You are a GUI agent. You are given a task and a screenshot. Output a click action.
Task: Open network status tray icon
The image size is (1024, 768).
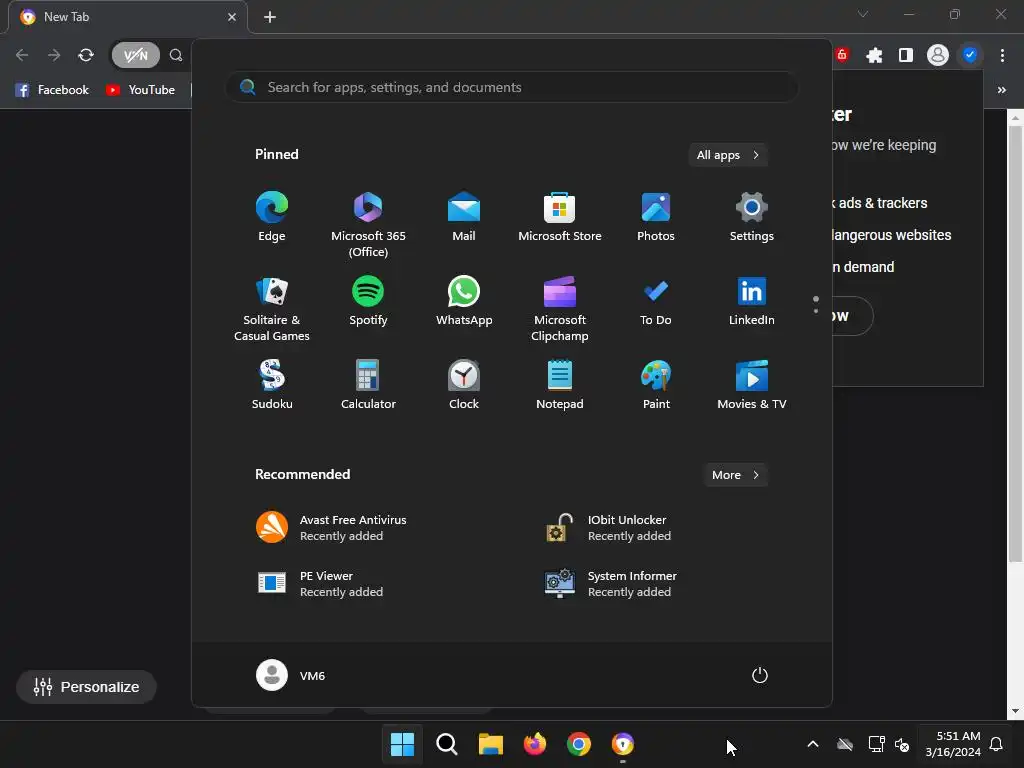click(876, 744)
